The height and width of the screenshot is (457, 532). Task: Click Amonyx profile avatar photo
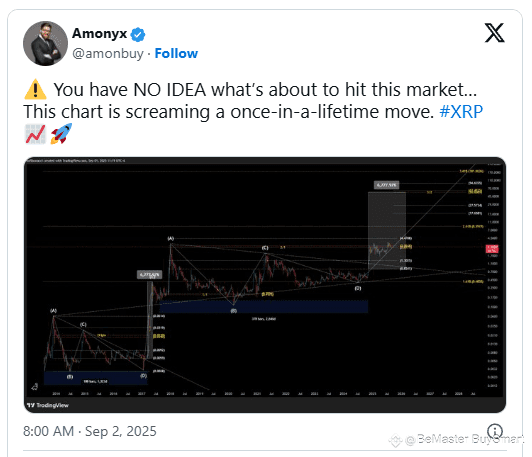click(x=45, y=43)
